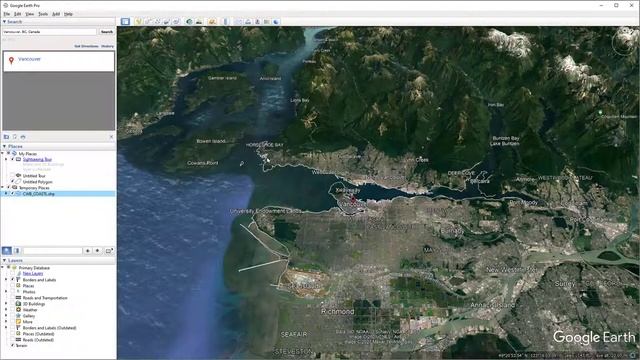Open the New Layers link
This screenshot has height=360, width=640.
point(33,274)
